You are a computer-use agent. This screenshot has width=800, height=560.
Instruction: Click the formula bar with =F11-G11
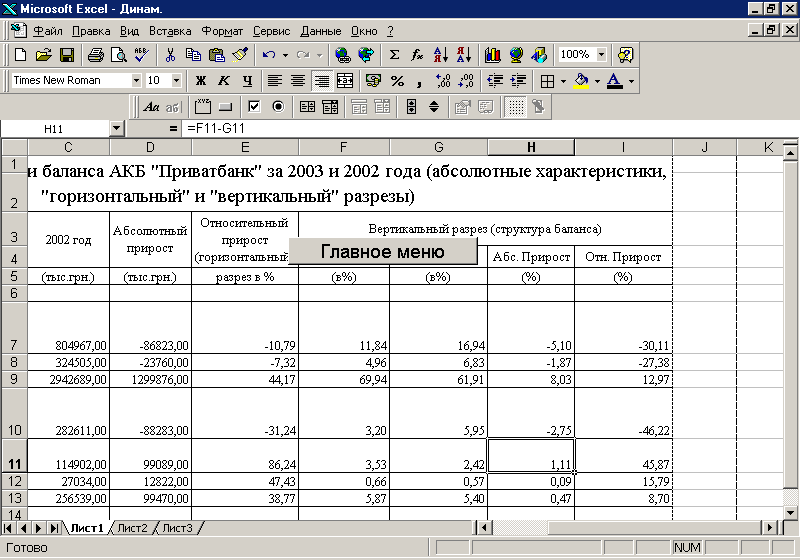[x=485, y=129]
